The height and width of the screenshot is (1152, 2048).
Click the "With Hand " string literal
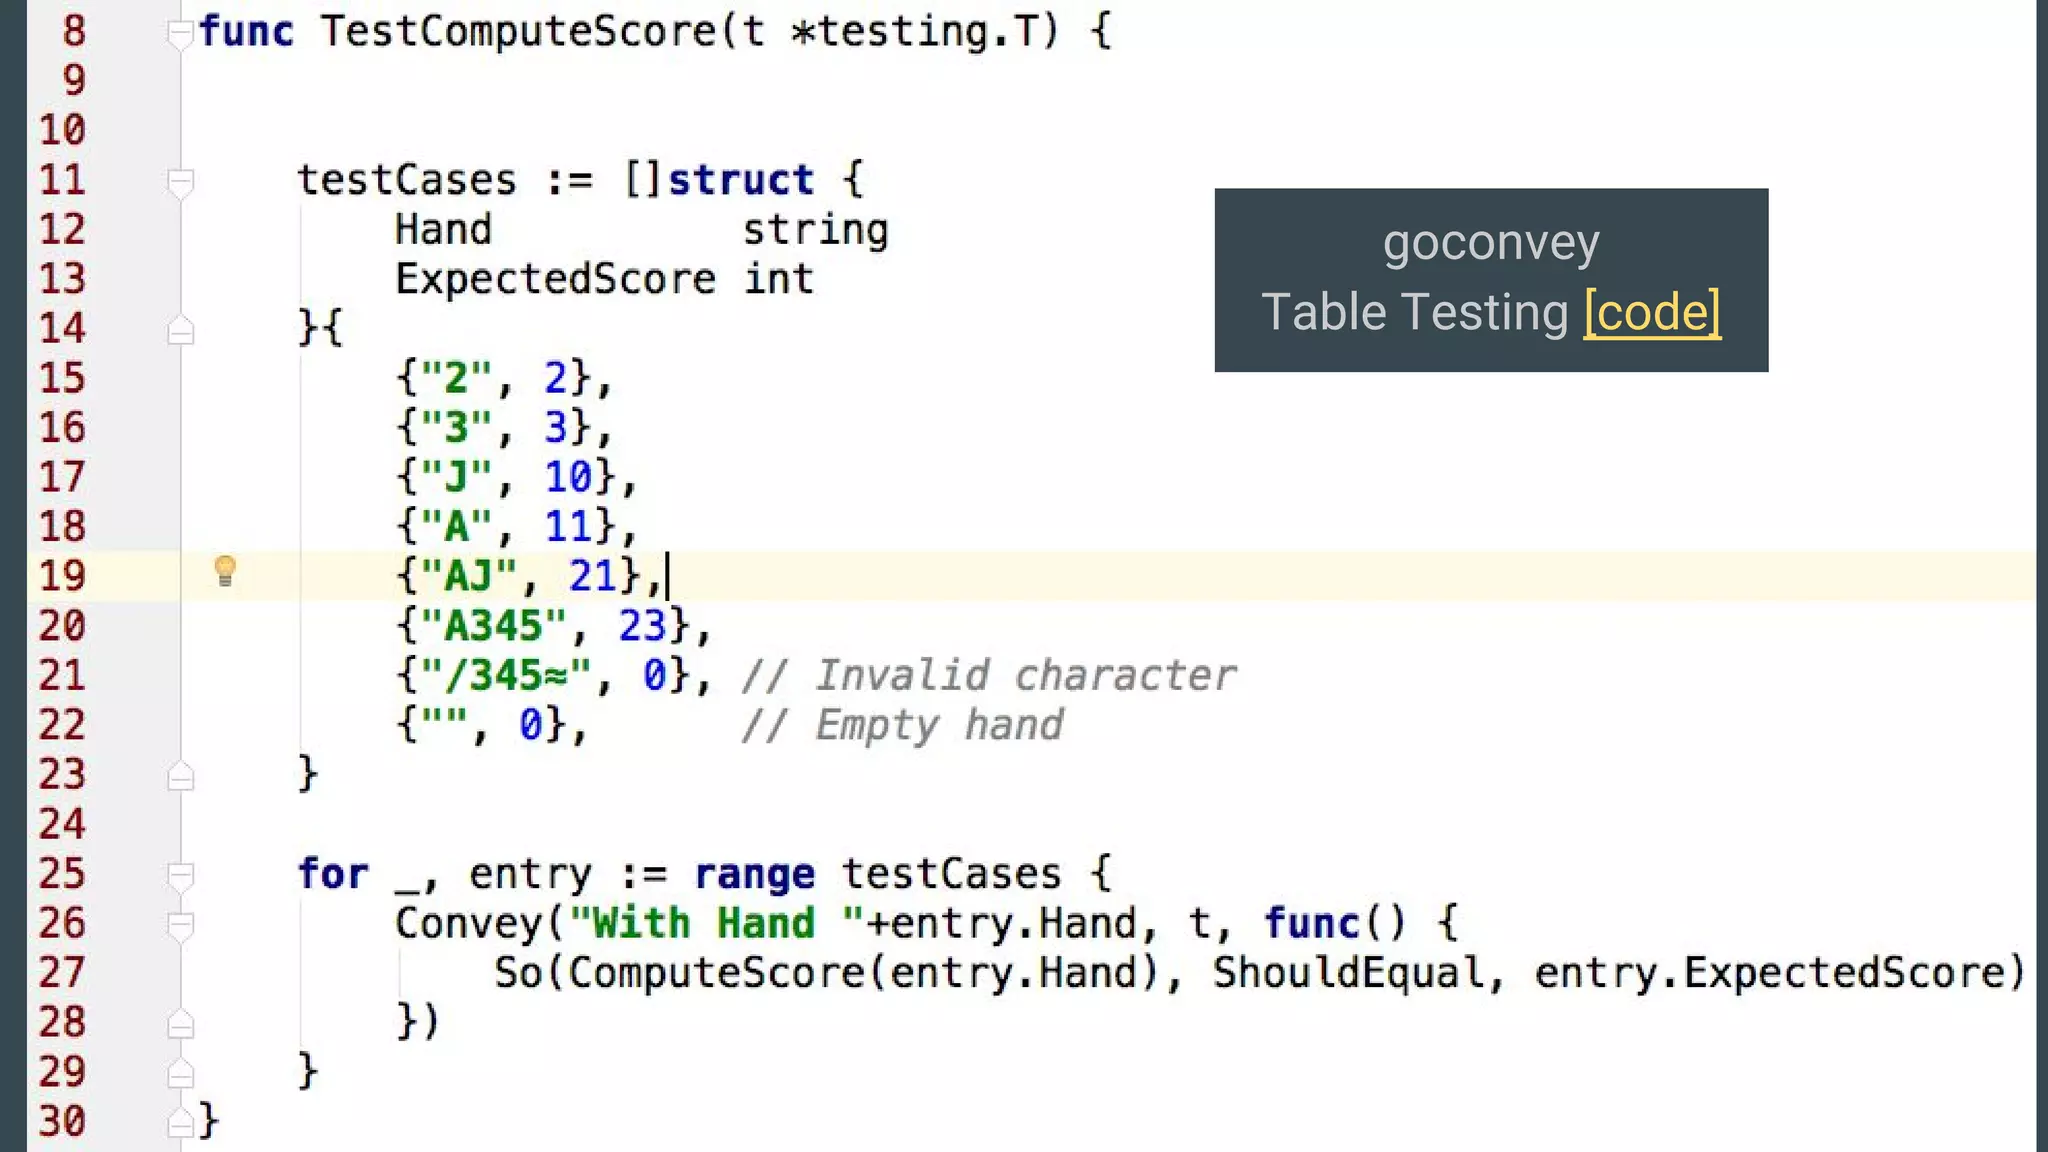click(x=716, y=923)
